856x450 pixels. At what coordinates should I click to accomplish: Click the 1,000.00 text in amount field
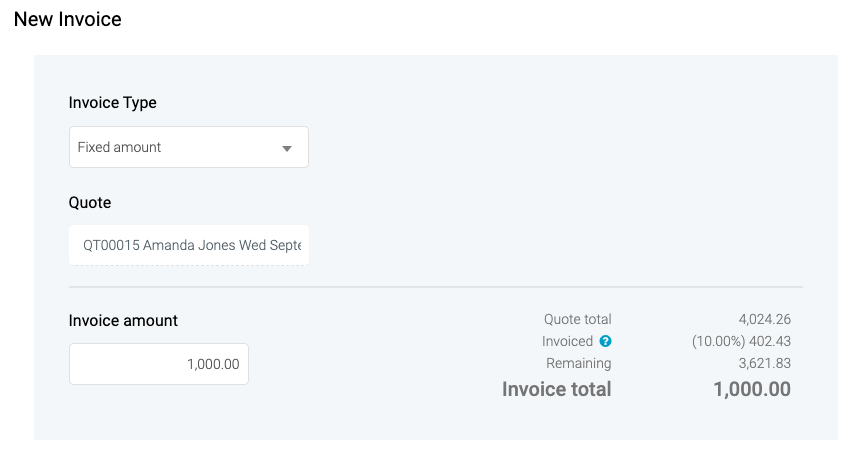tap(213, 364)
